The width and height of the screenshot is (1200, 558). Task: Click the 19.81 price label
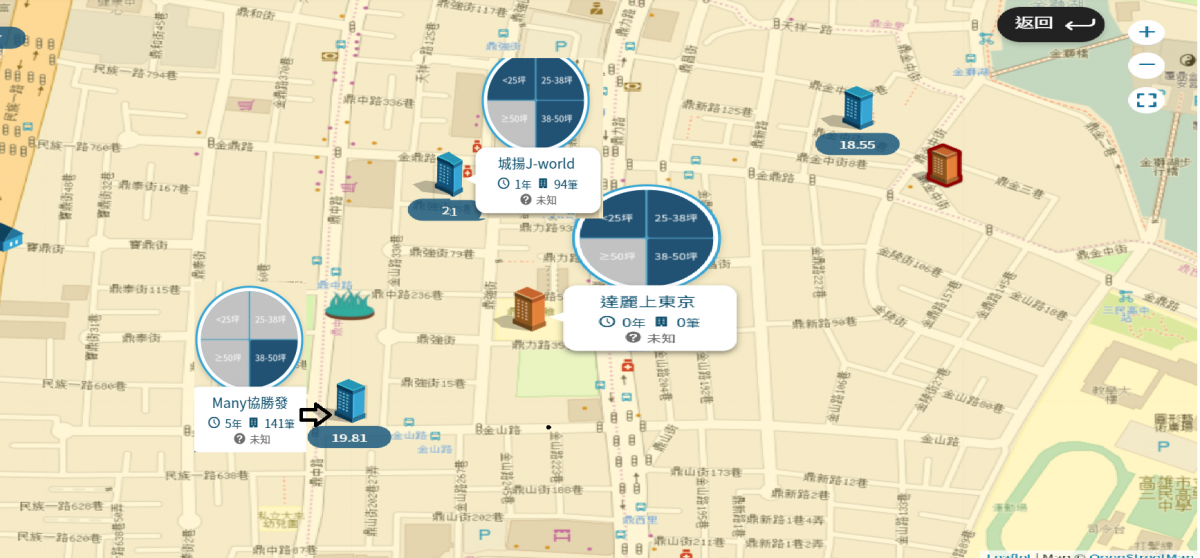349,437
